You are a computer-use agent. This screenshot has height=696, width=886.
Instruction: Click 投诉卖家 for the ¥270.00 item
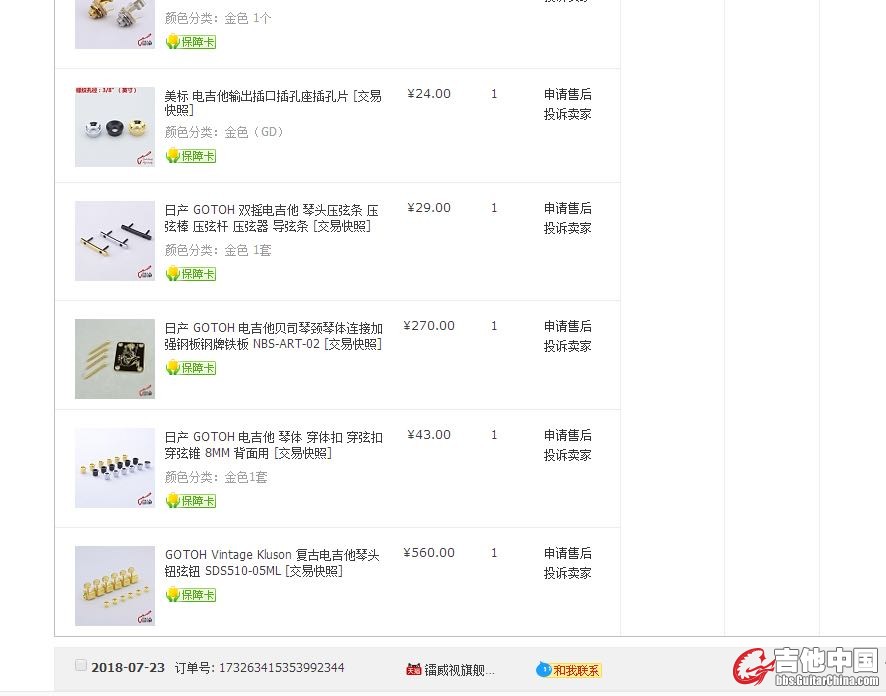[567, 346]
